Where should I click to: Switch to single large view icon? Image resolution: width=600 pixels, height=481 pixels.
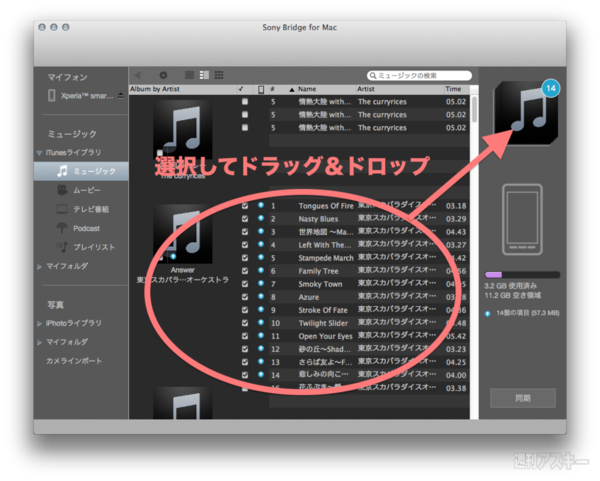(189, 75)
